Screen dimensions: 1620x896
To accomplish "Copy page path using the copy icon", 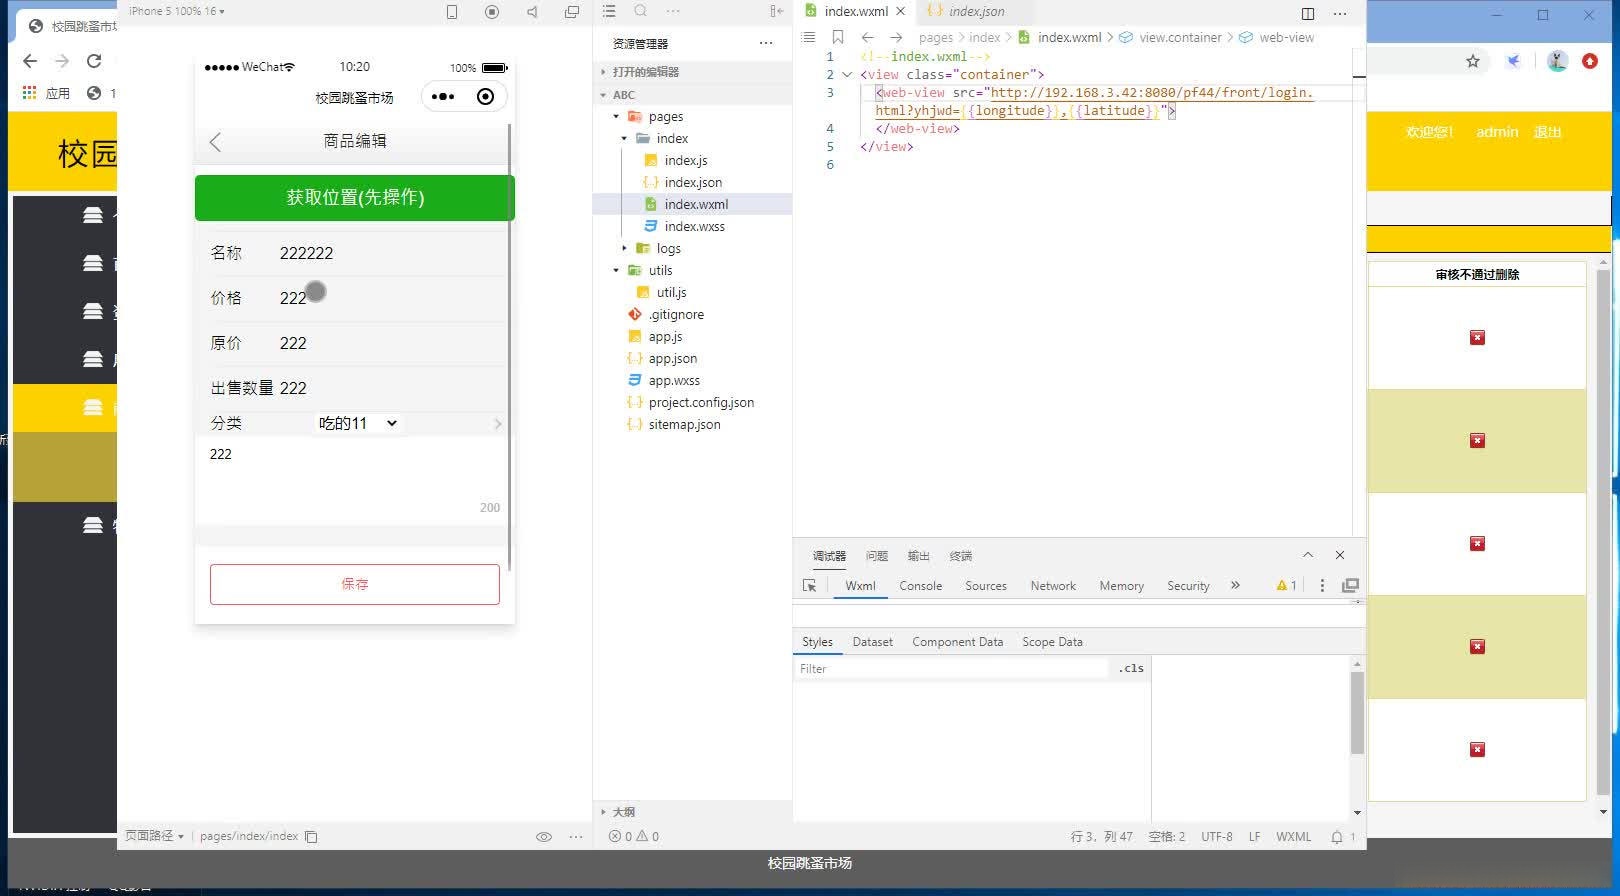I will coord(311,837).
